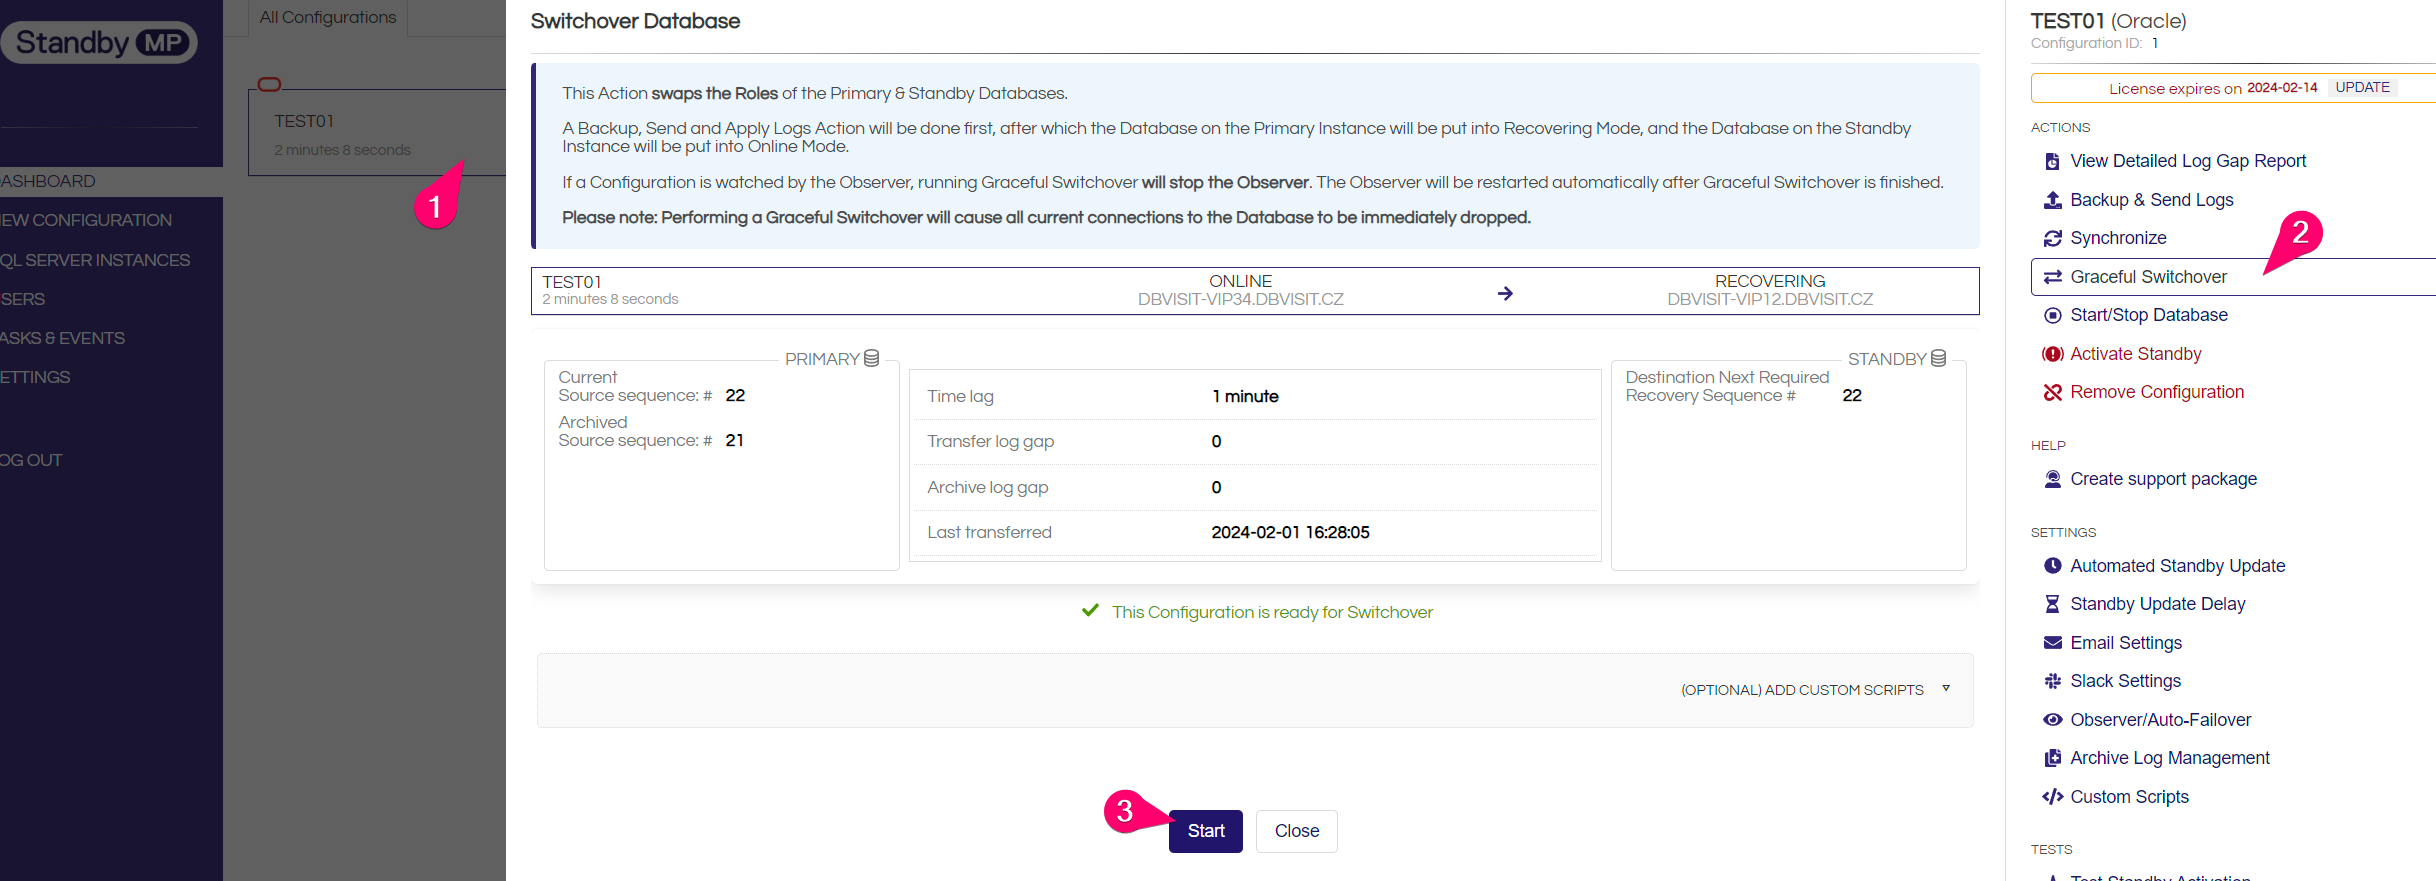This screenshot has height=881, width=2436.
Task: Open Standby Update Delay settings
Action: 2158,604
